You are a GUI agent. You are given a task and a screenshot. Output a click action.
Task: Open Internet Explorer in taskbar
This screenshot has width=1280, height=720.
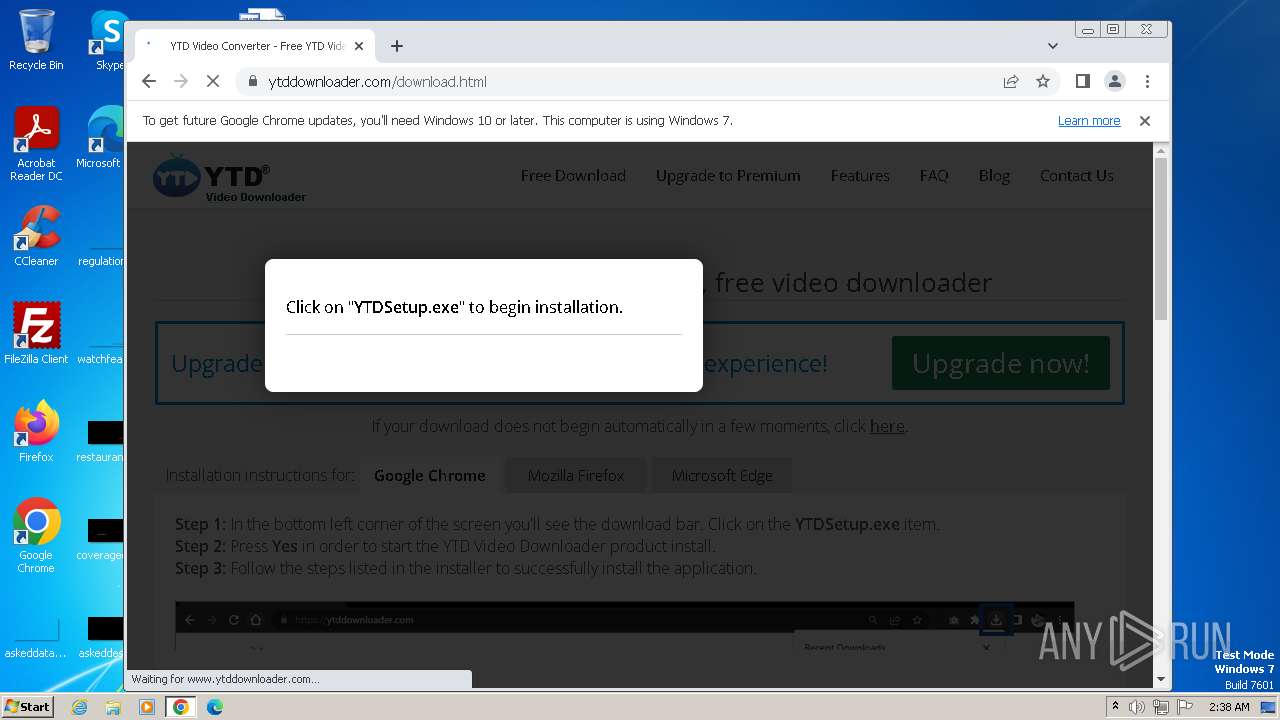[80, 707]
